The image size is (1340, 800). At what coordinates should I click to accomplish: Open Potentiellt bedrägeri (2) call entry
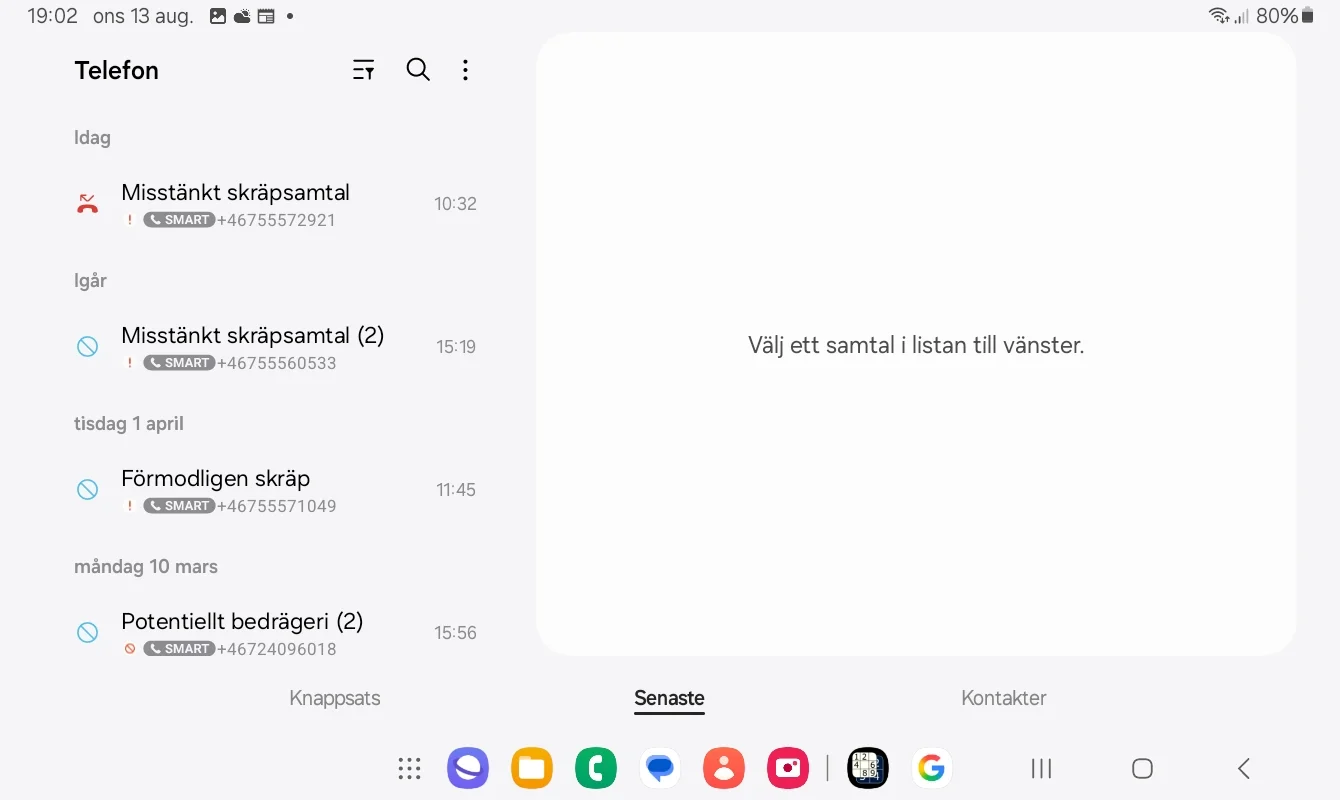tap(275, 633)
